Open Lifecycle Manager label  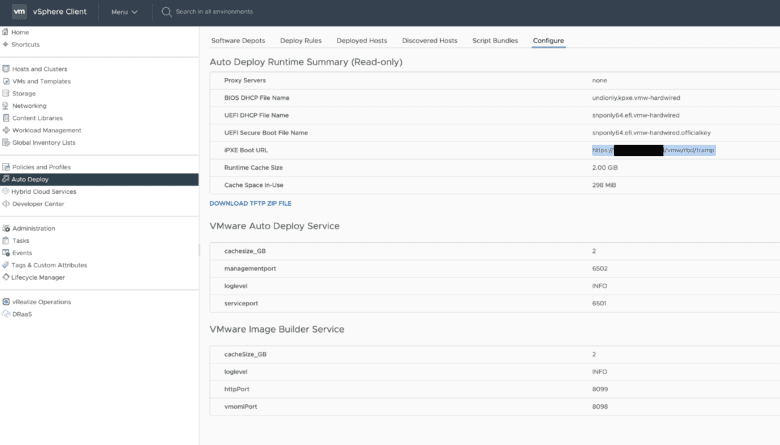point(38,277)
